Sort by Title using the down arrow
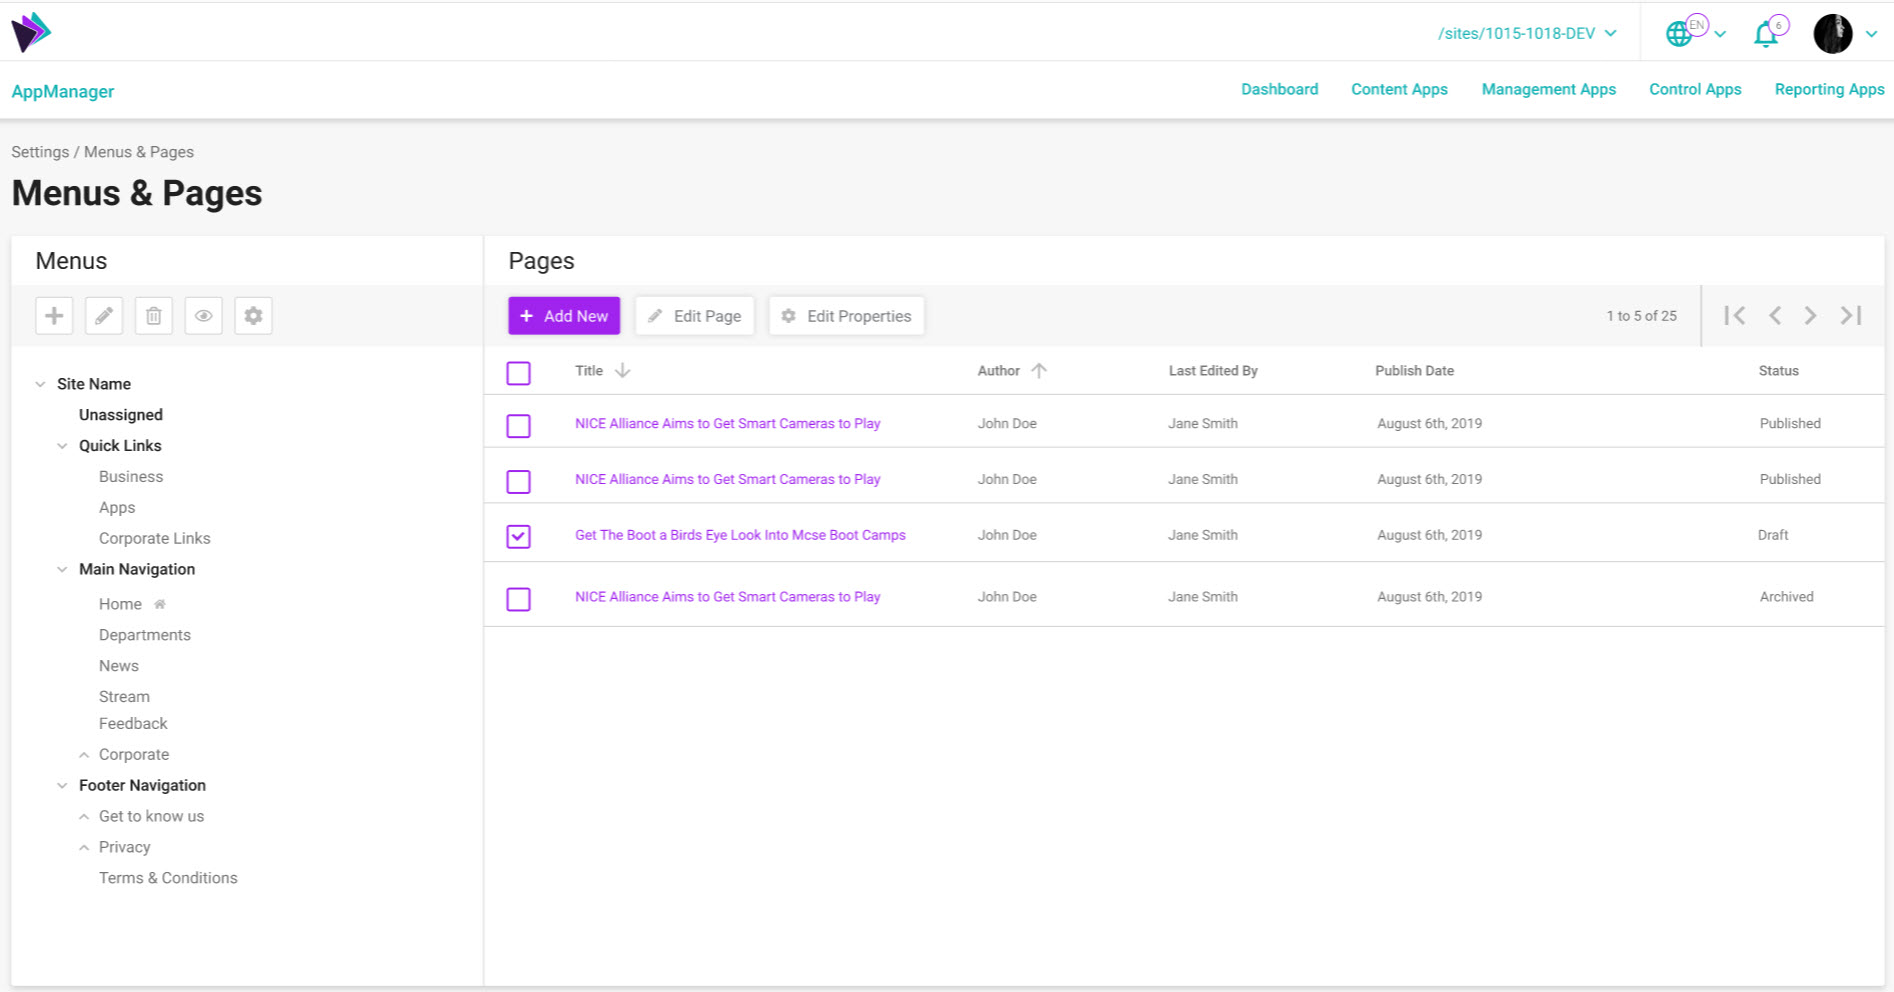 tap(622, 371)
